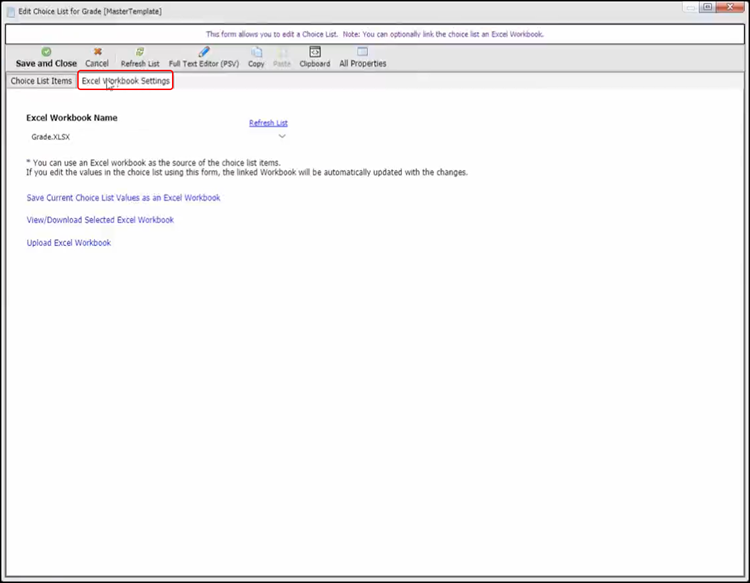This screenshot has width=750, height=583.
Task: Switch to the Choice List Items tab
Action: (41, 81)
